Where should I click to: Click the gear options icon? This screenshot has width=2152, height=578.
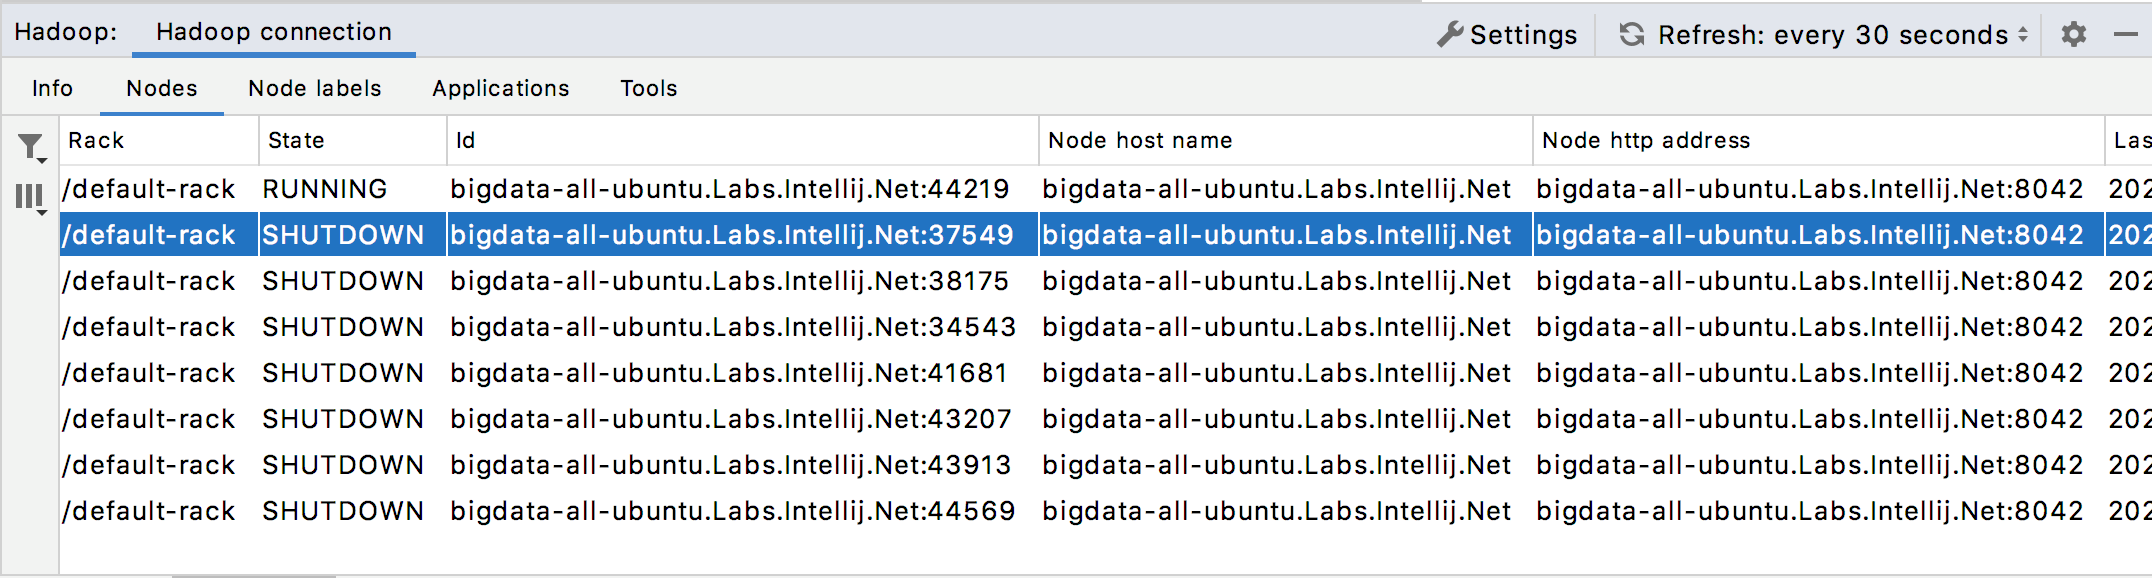pos(2073,35)
